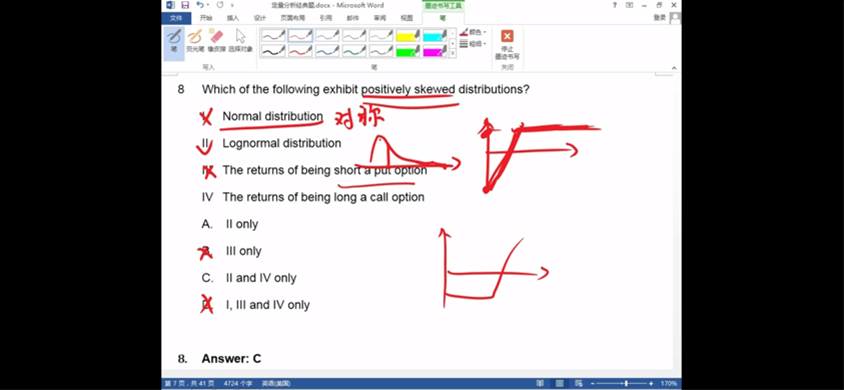
Task: Click Stop Inking (停止墨迹书写) button
Action: coord(507,44)
